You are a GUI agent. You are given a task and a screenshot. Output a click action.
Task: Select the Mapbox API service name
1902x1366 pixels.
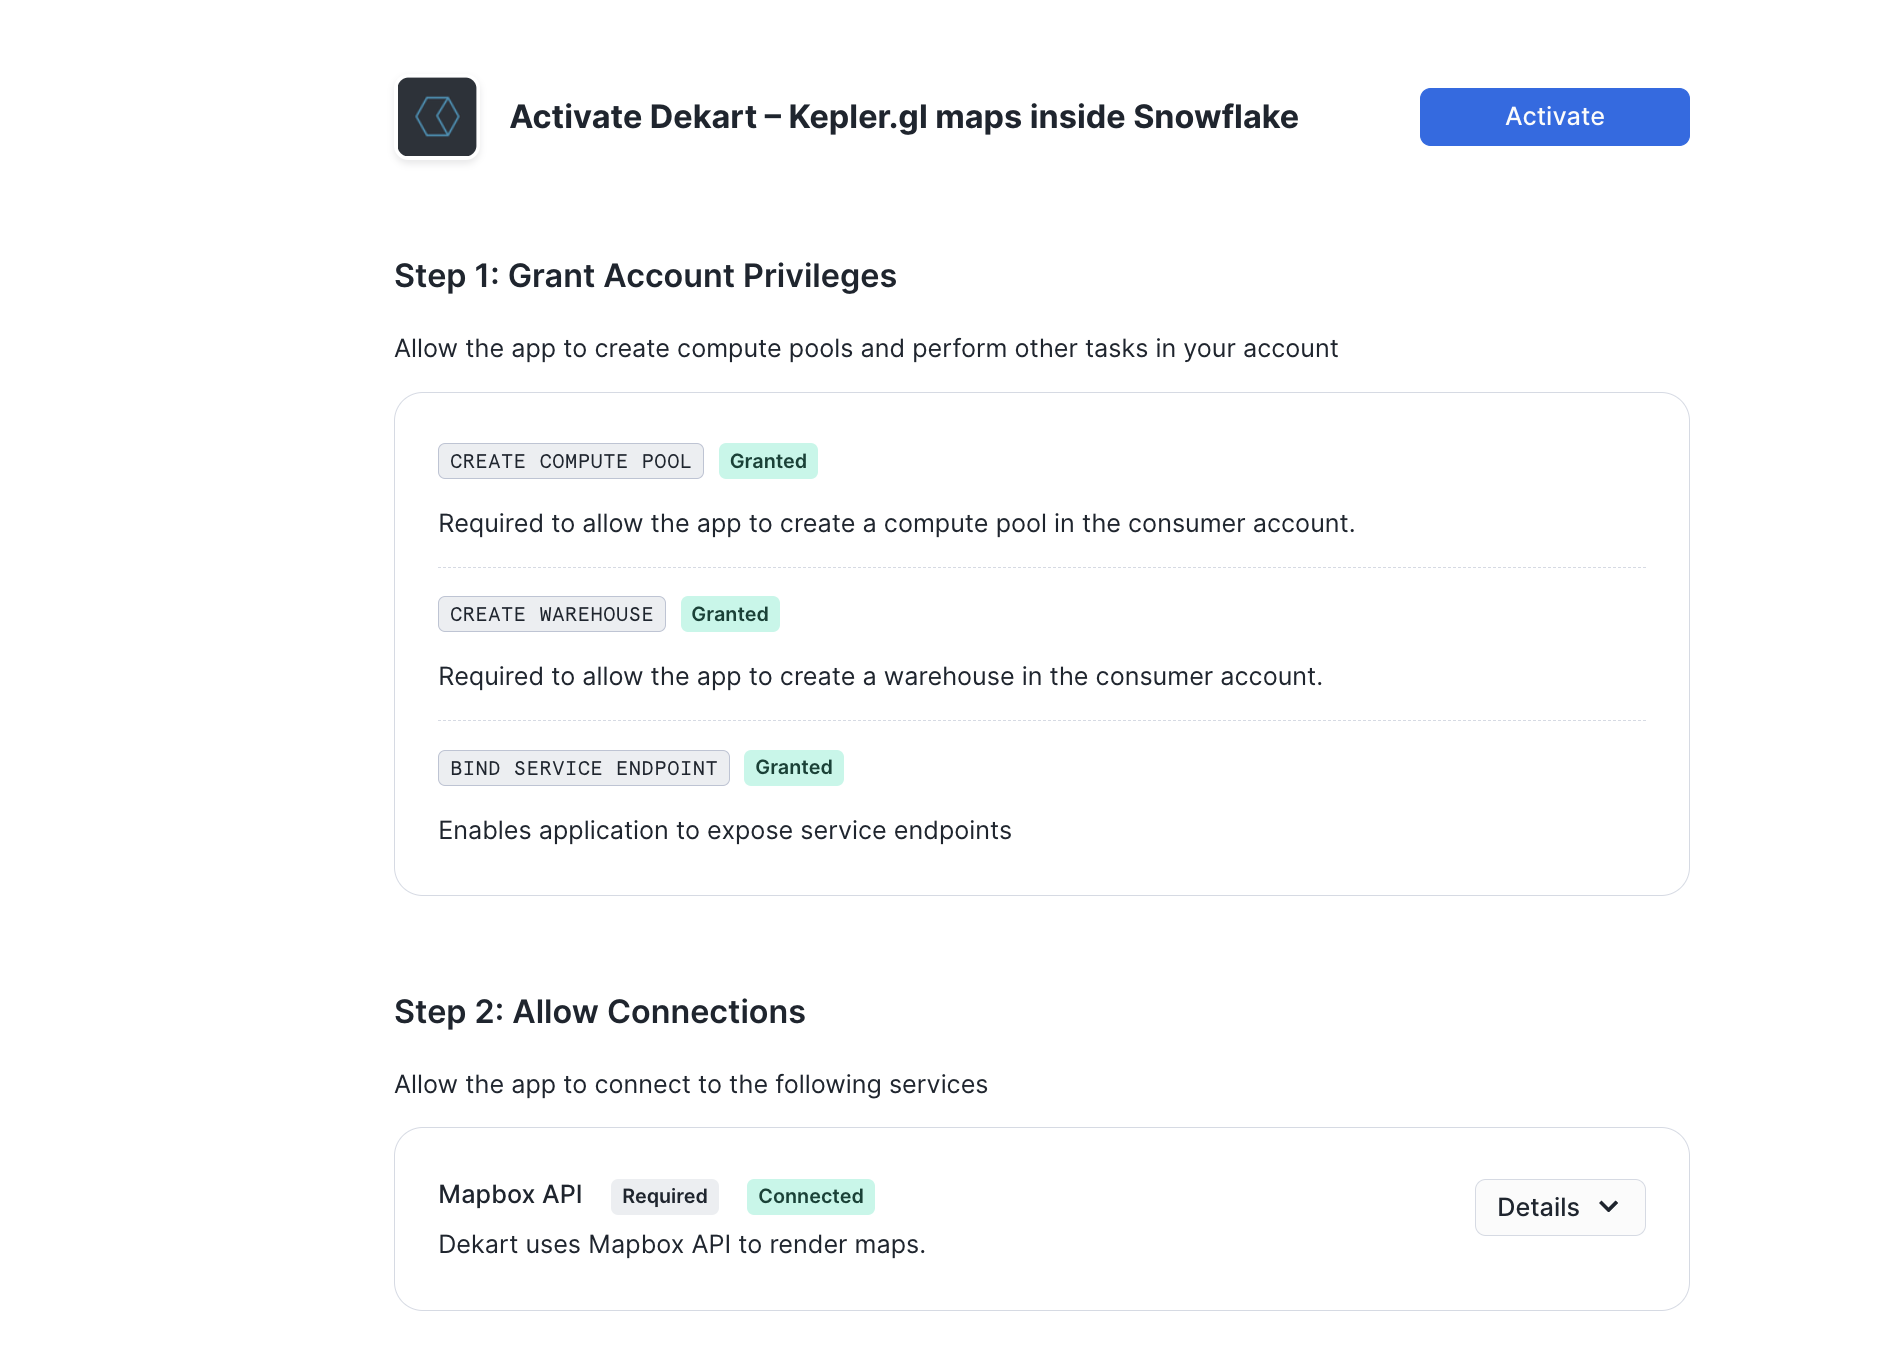(x=510, y=1195)
